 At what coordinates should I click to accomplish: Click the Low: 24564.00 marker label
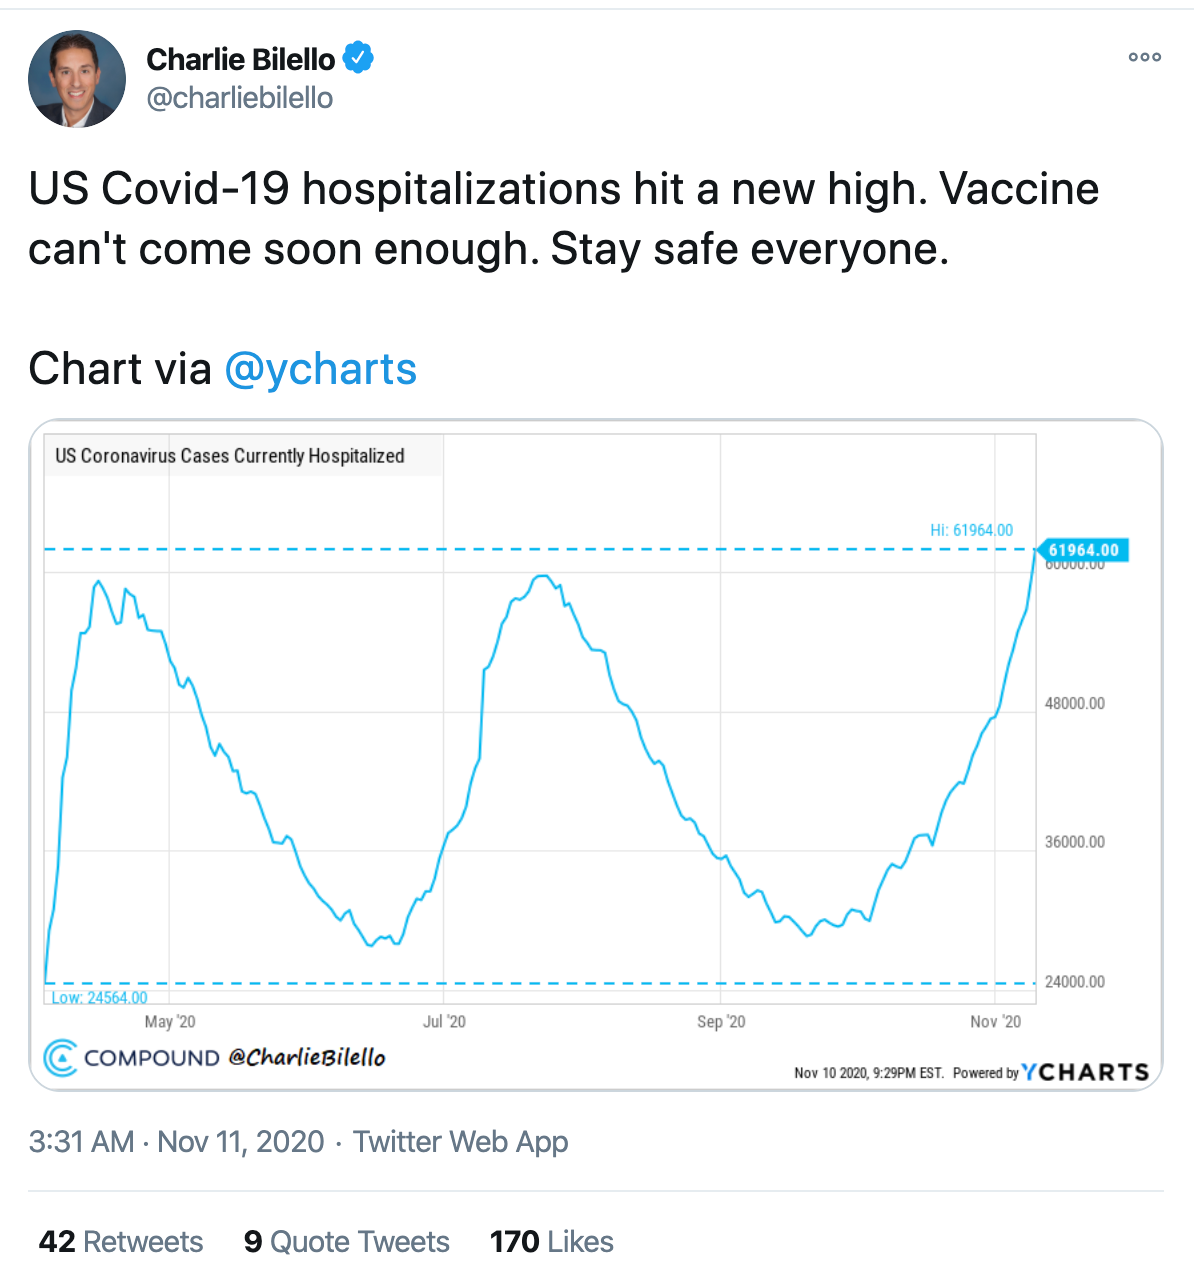pos(99,998)
